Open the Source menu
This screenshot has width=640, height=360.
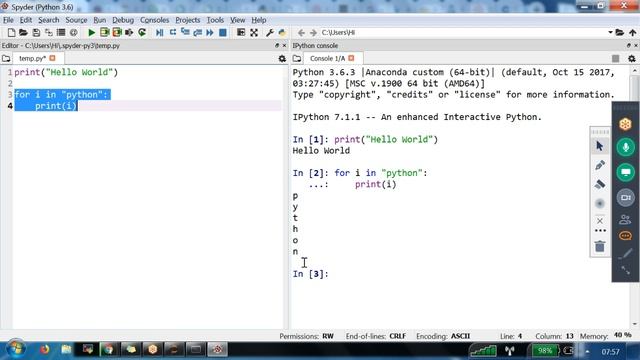coord(76,20)
